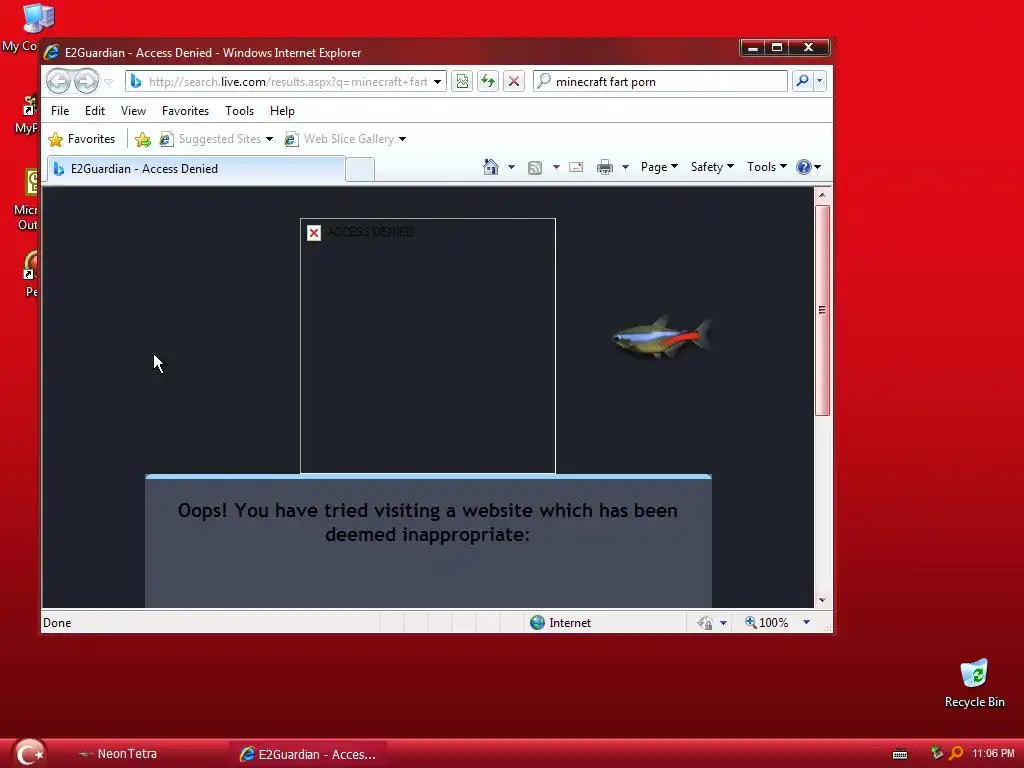Expand the Web Slice Gallery dropdown arrow
Image resolution: width=1024 pixels, height=768 pixels.
[402, 139]
